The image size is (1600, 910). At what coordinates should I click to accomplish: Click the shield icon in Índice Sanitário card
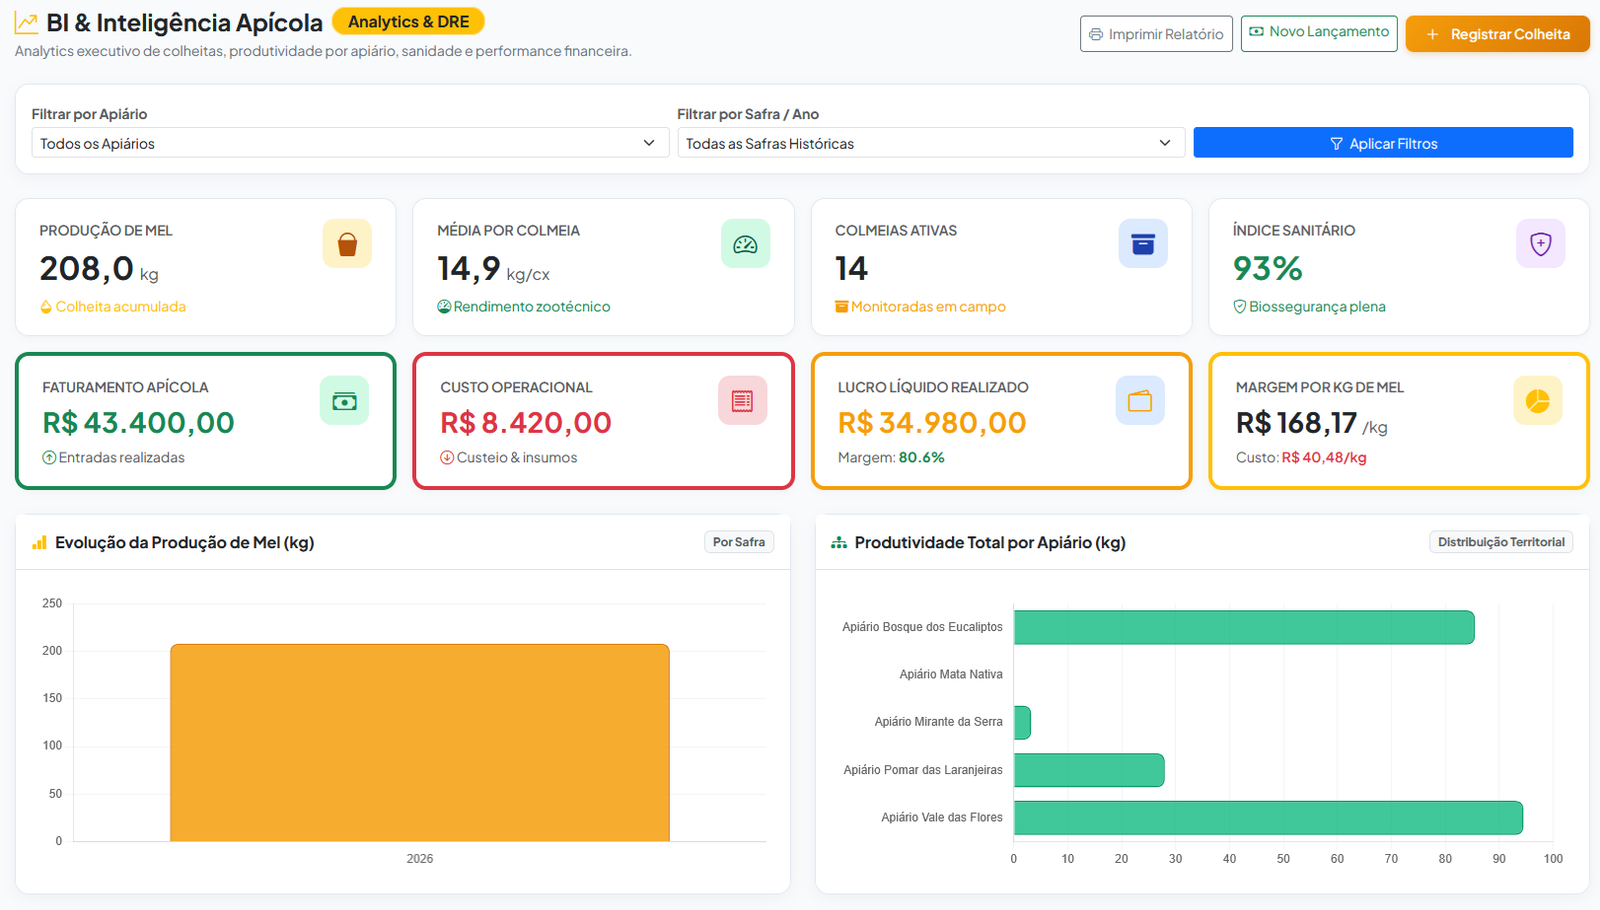[1541, 244]
